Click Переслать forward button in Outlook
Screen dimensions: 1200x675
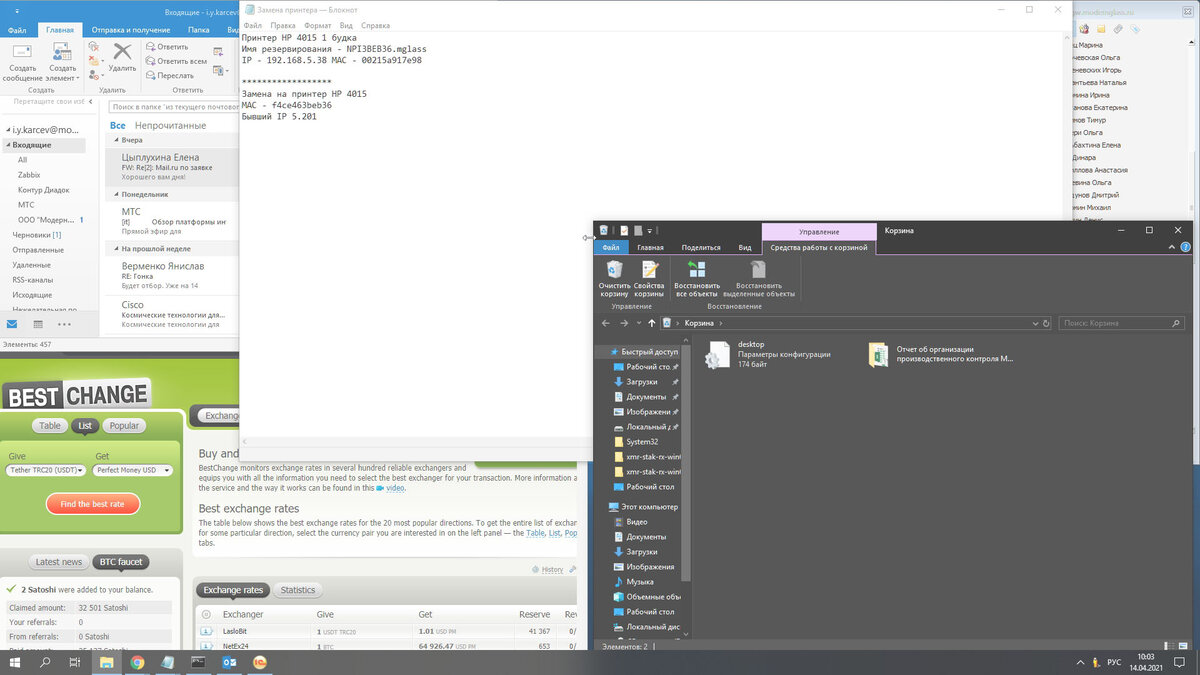pos(169,75)
